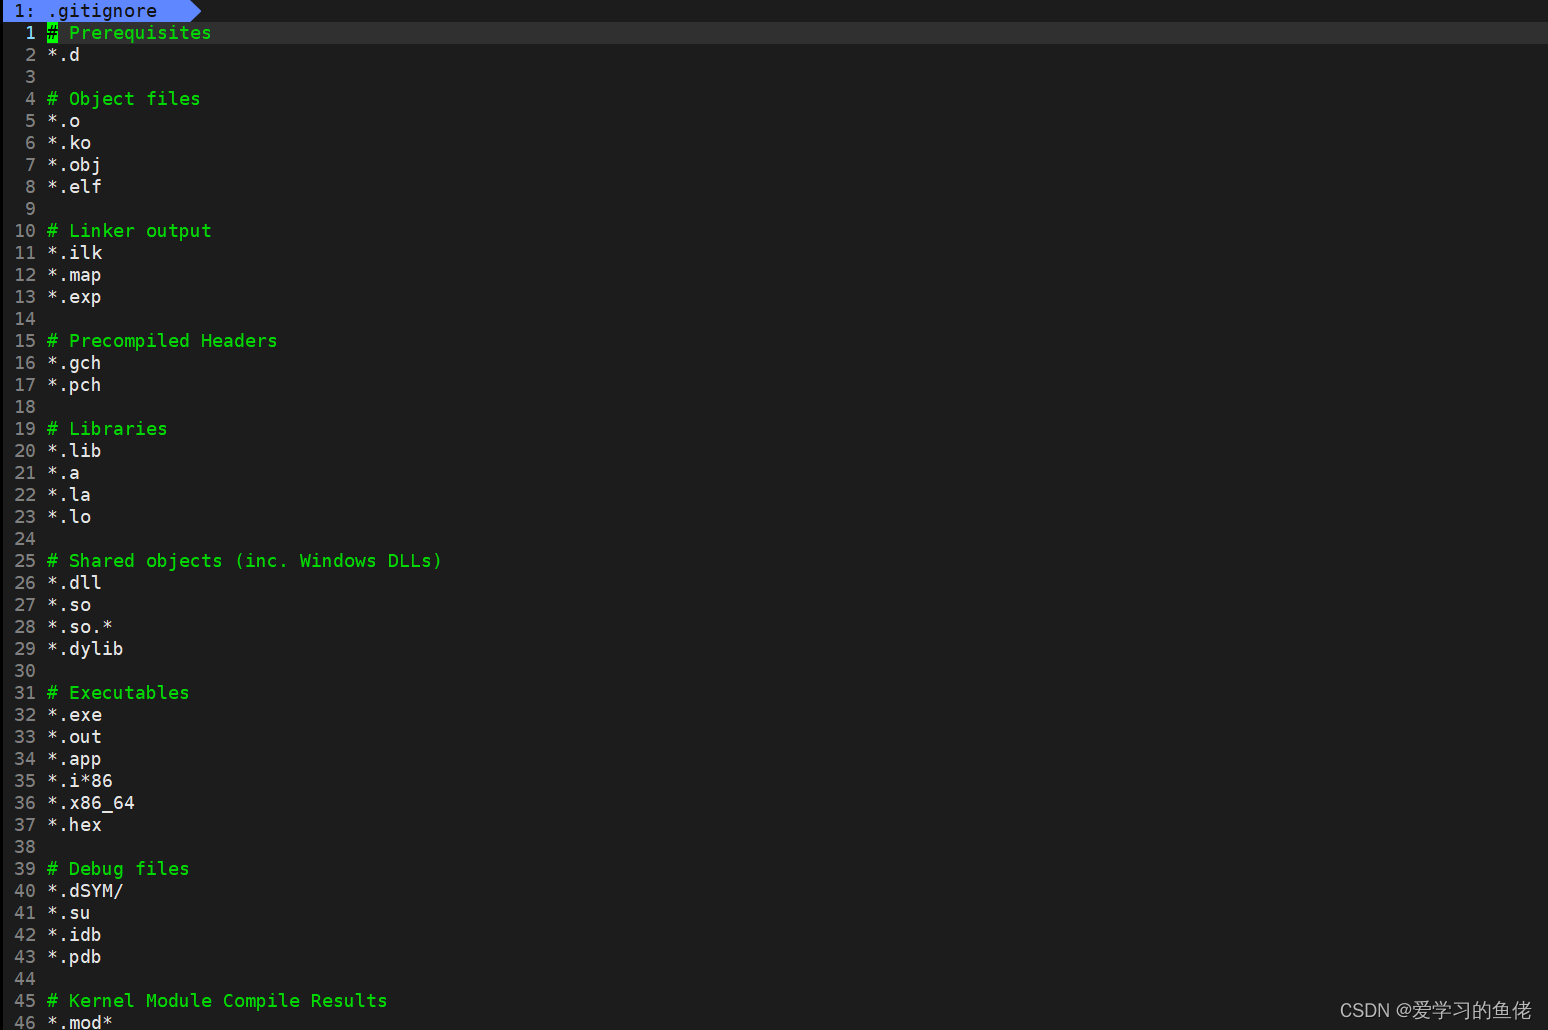The image size is (1548, 1030).
Task: Click the '*.gch' pattern
Action: (74, 363)
